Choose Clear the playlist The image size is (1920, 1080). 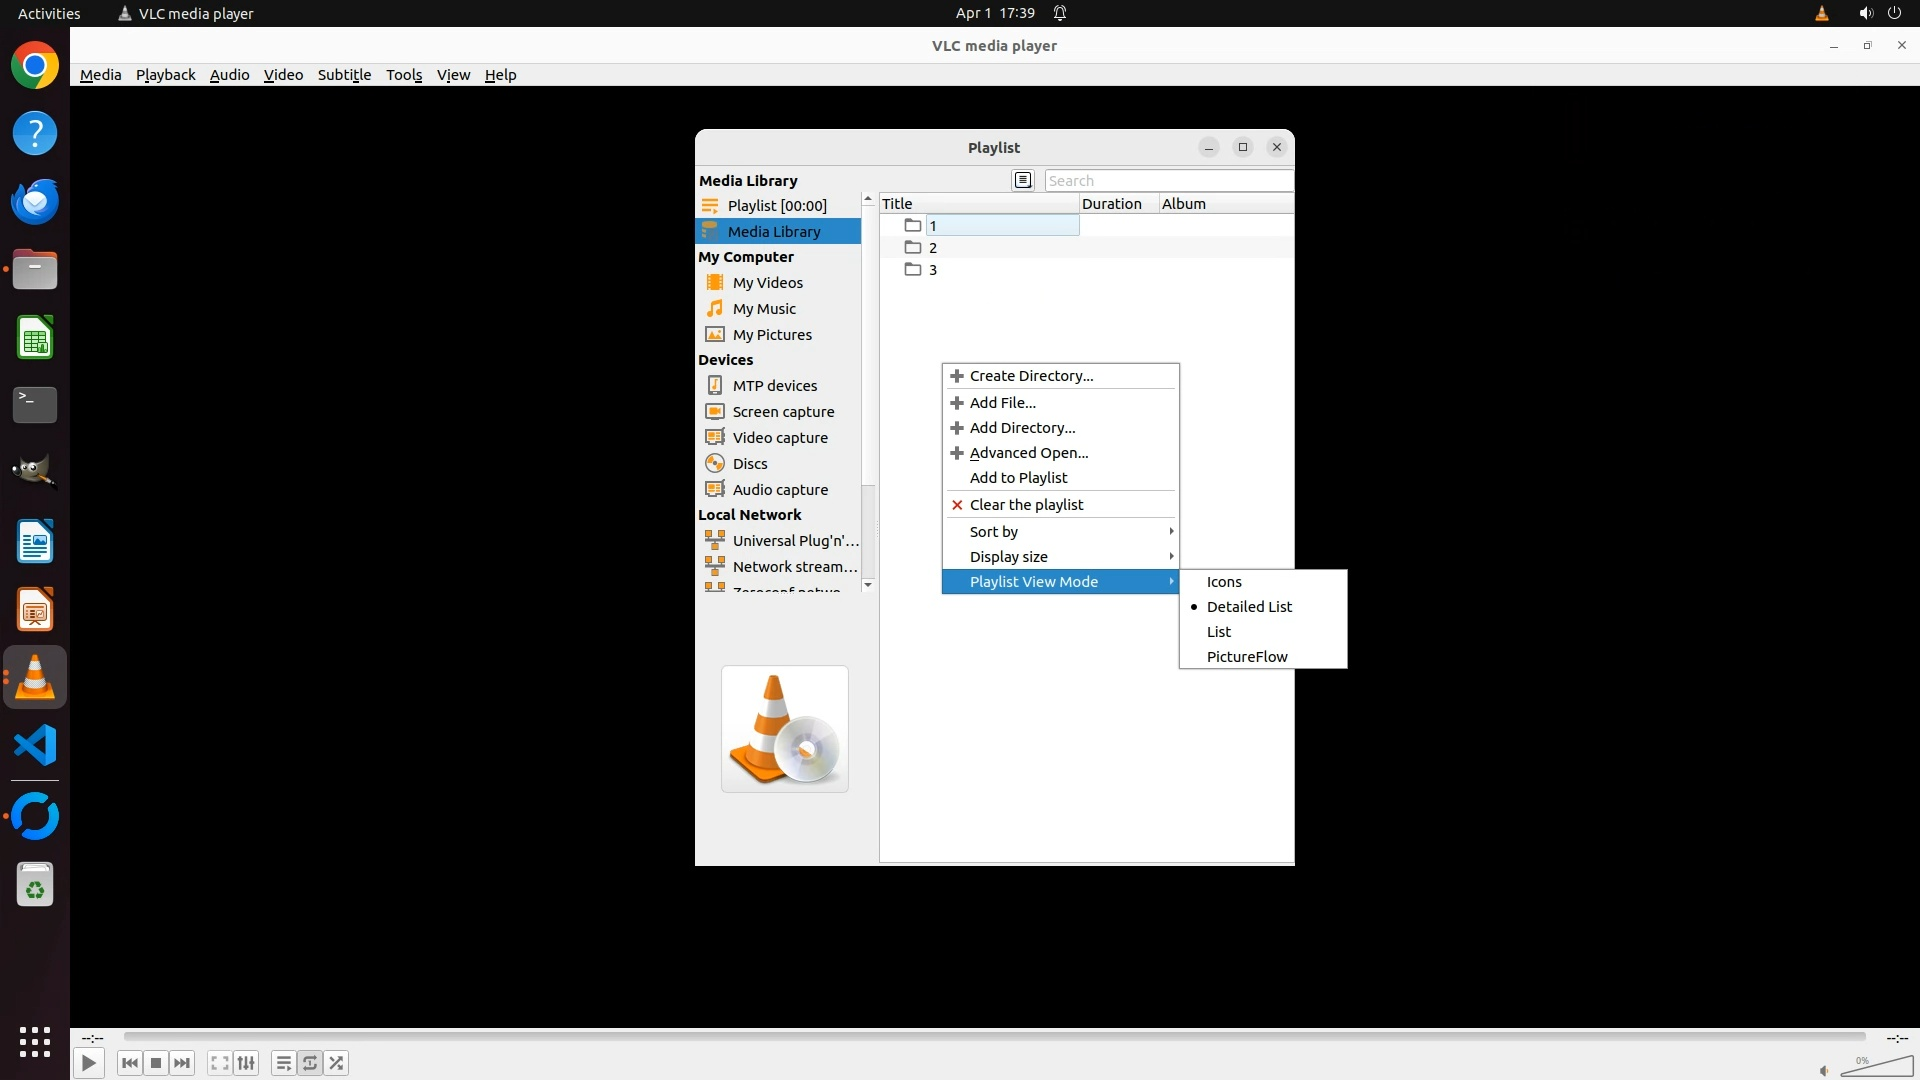point(1026,505)
